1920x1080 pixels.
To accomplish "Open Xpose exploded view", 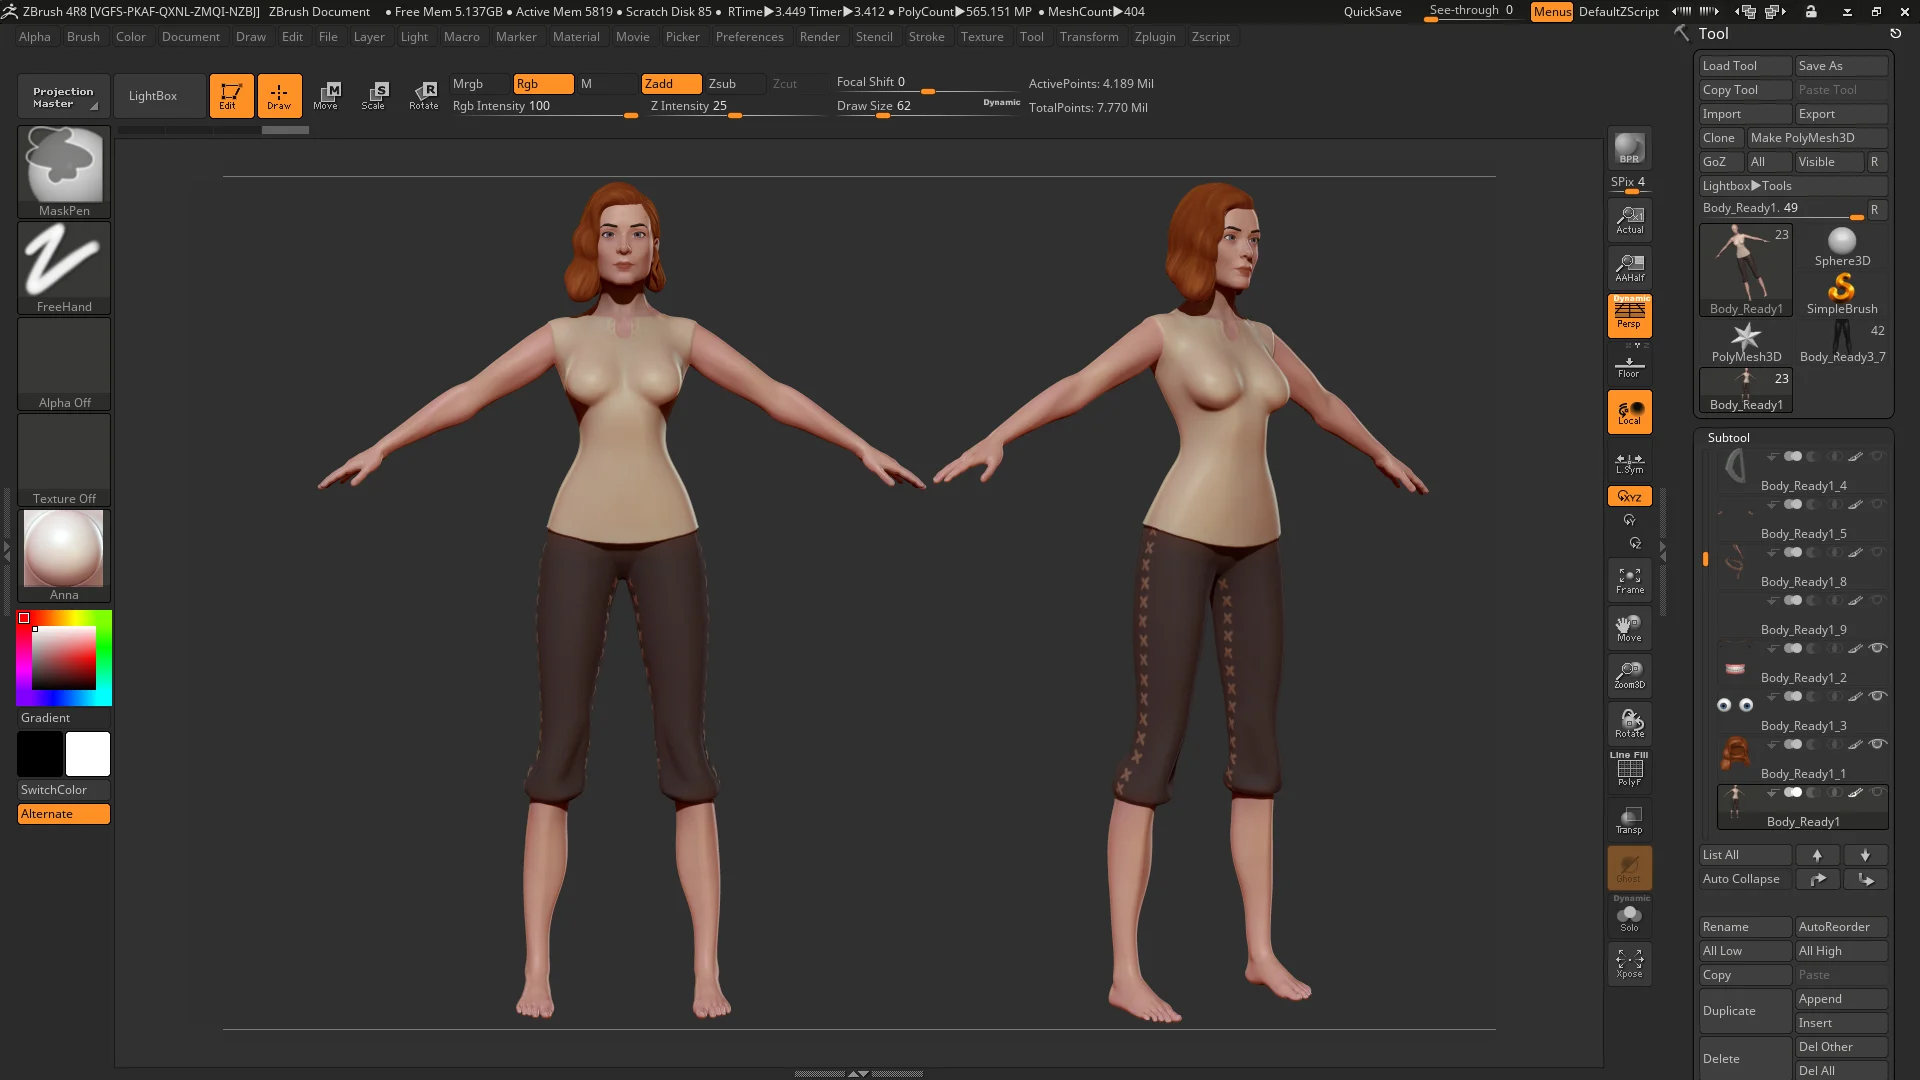I will click(1629, 964).
